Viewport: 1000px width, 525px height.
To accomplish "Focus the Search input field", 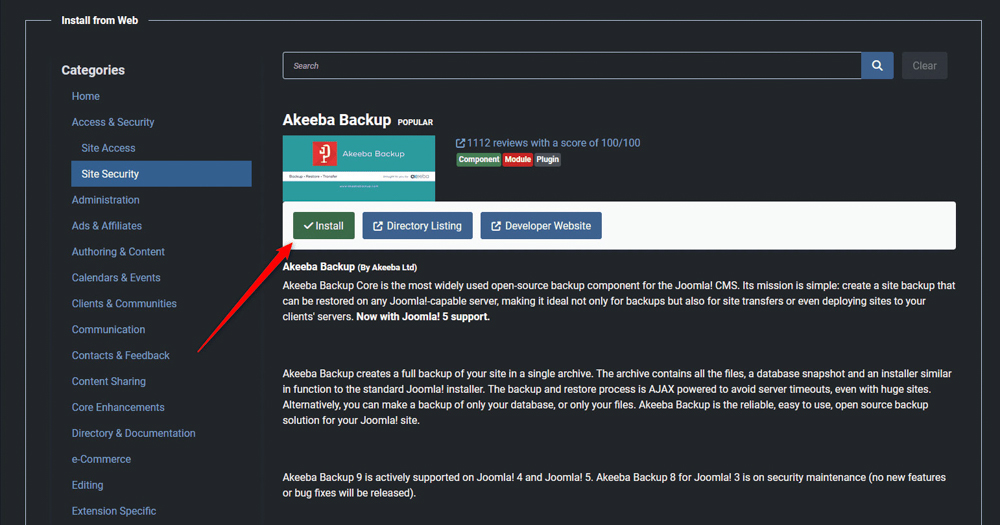I will [572, 66].
